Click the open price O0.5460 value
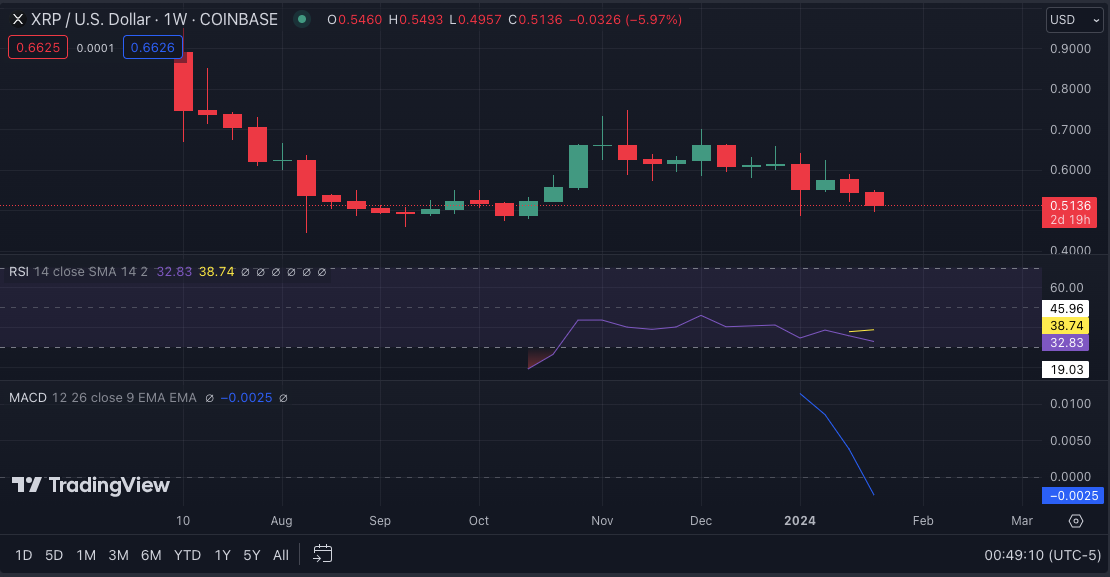The width and height of the screenshot is (1110, 577). tap(355, 20)
